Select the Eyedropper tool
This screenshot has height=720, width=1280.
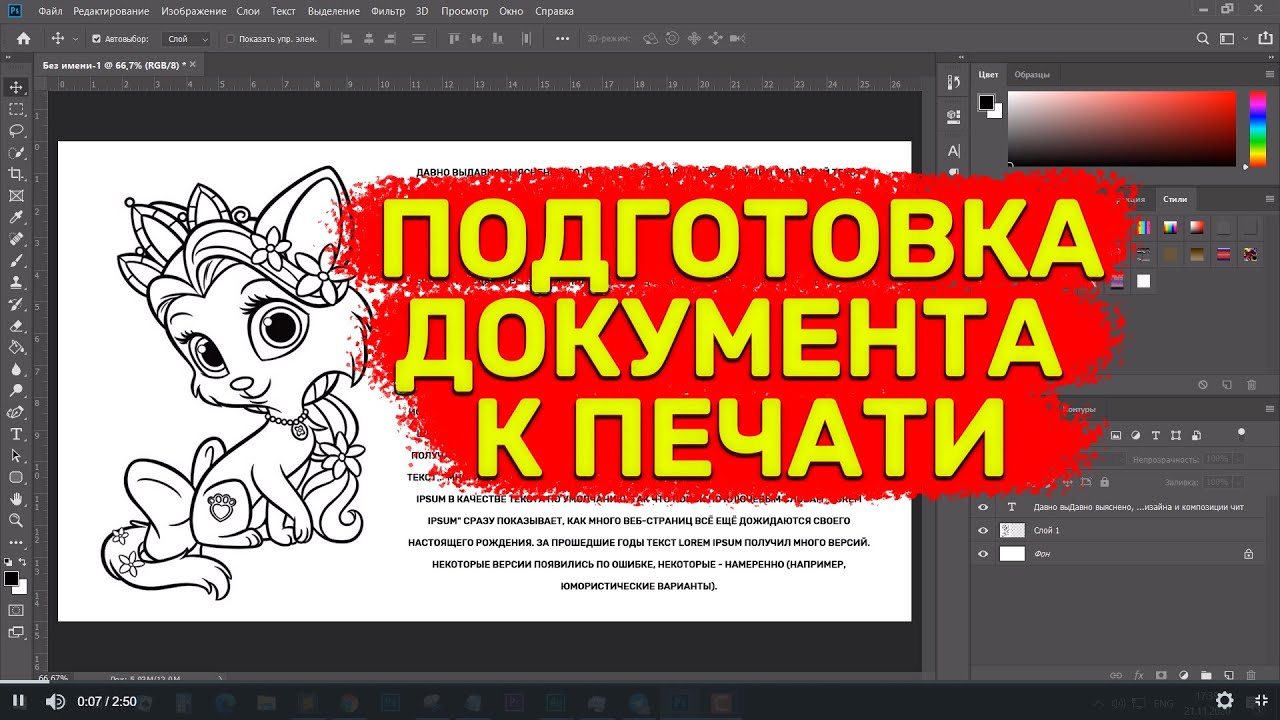click(16, 217)
